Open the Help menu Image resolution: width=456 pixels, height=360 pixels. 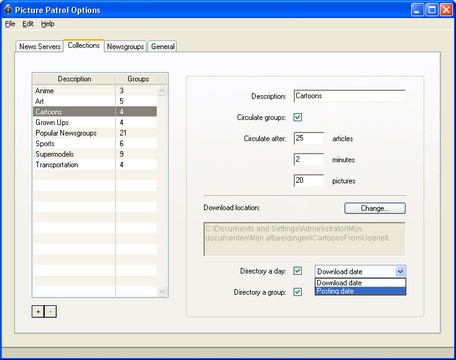point(48,24)
